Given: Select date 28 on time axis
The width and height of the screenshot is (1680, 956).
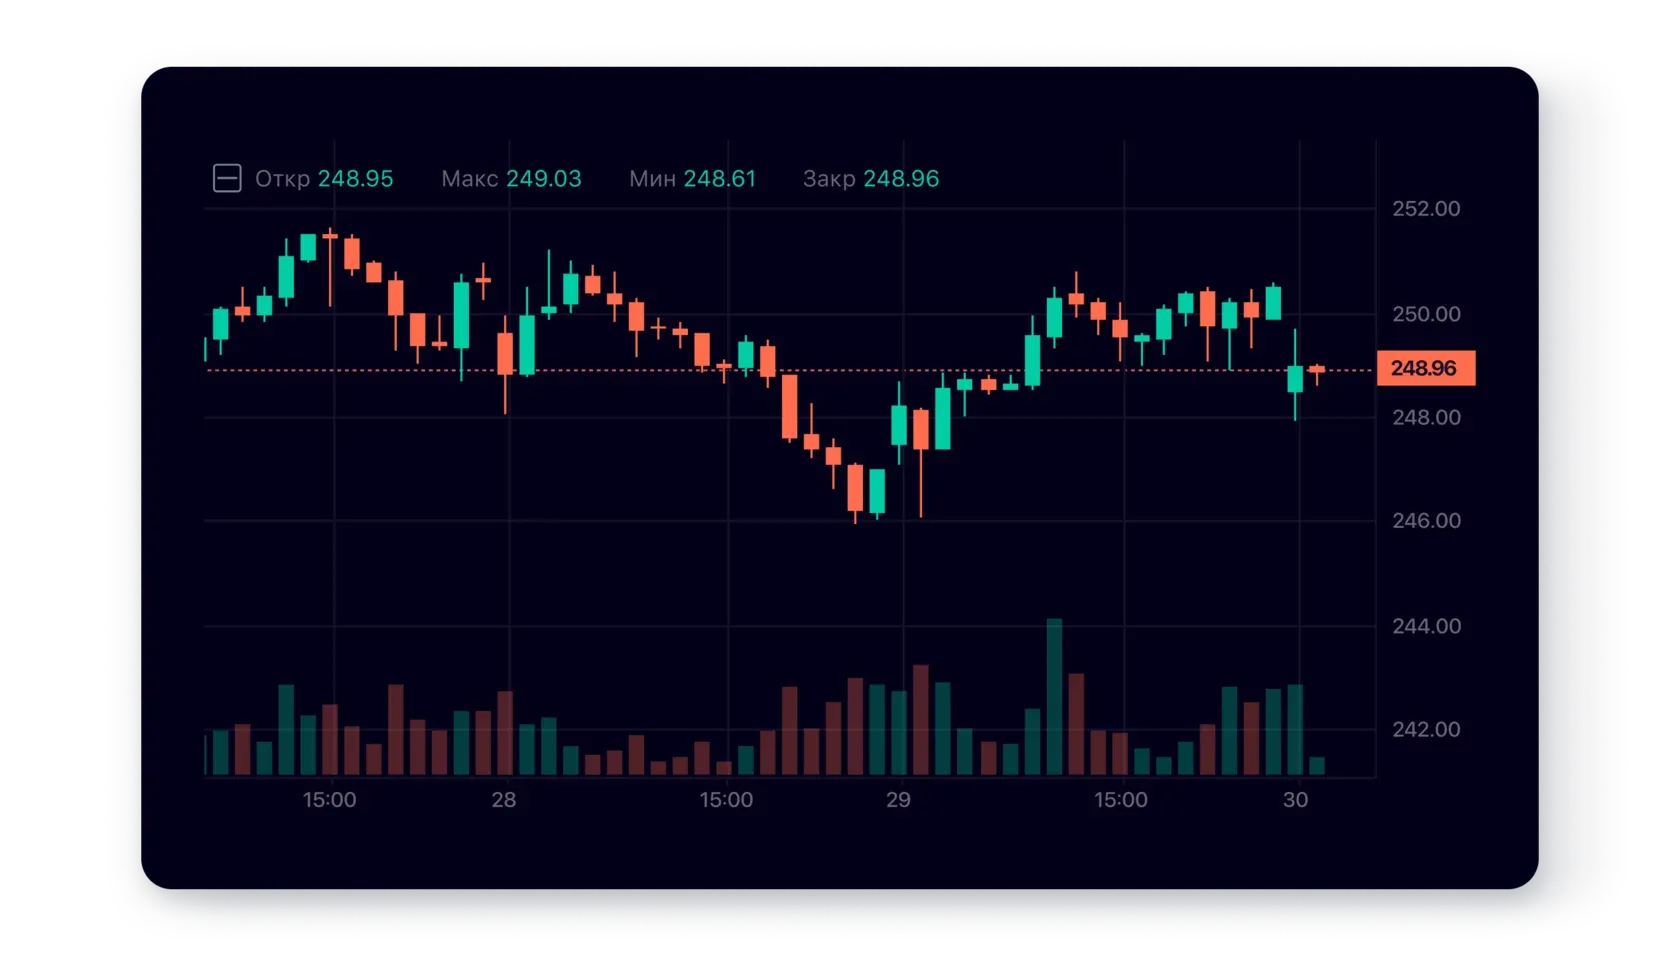Looking at the screenshot, I should pyautogui.click(x=504, y=800).
